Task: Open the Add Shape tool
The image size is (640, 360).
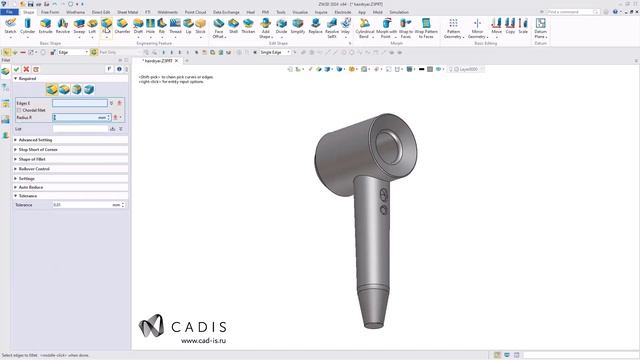Action: (265, 29)
